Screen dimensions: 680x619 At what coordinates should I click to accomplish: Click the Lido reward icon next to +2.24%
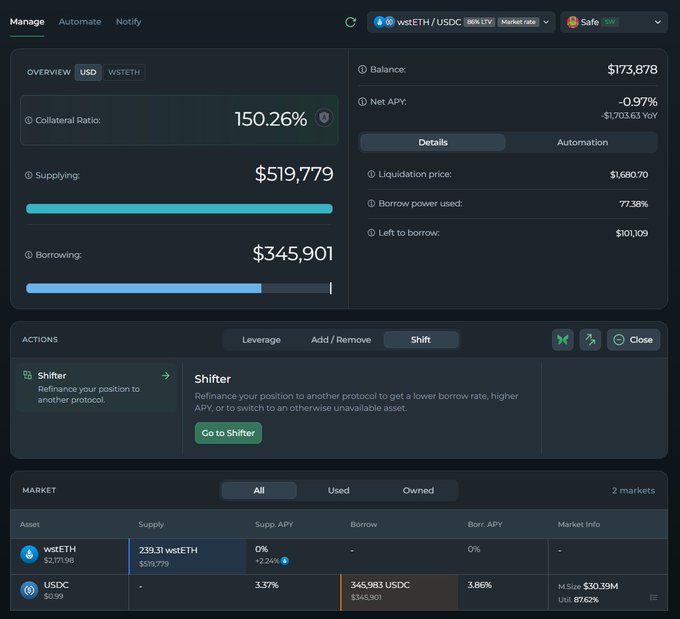click(285, 561)
